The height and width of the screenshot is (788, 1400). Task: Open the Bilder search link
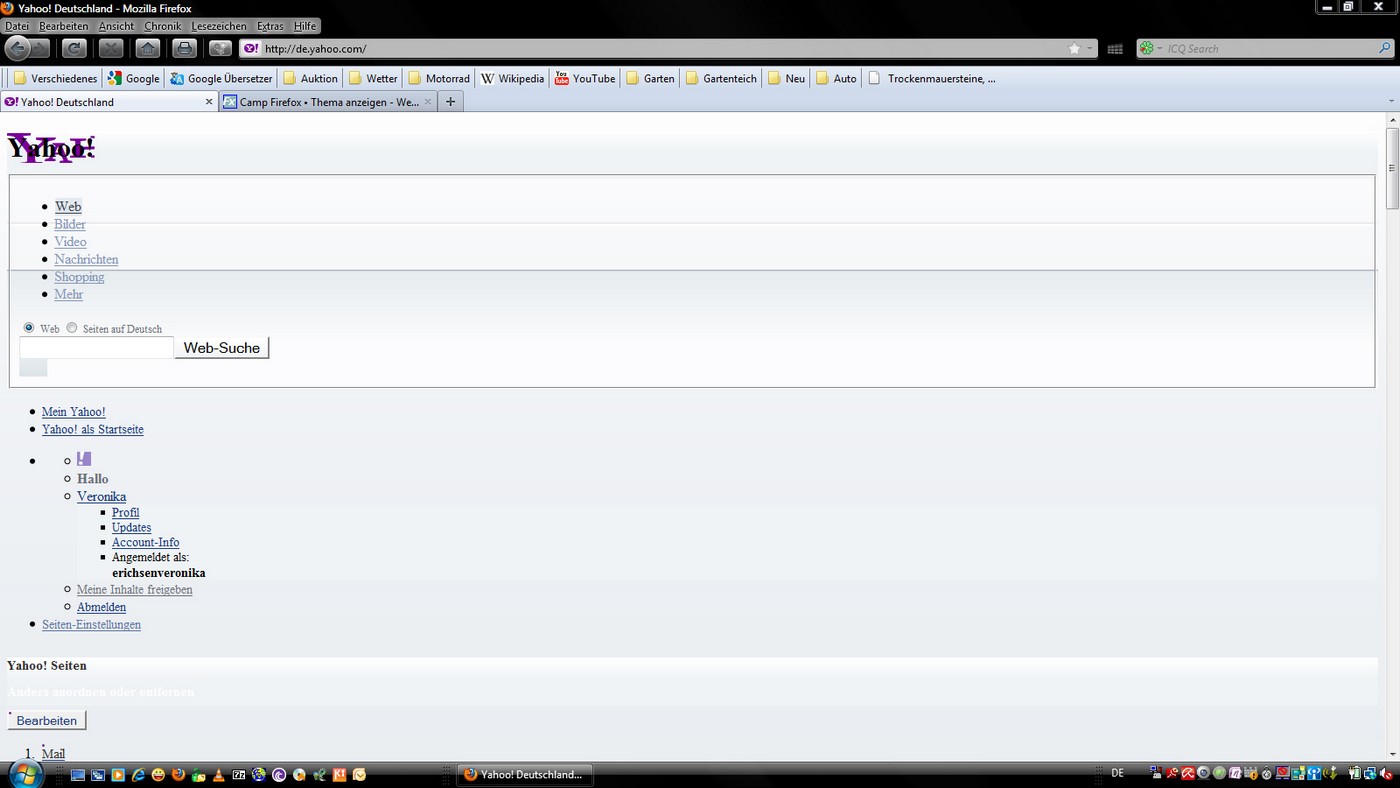[70, 224]
